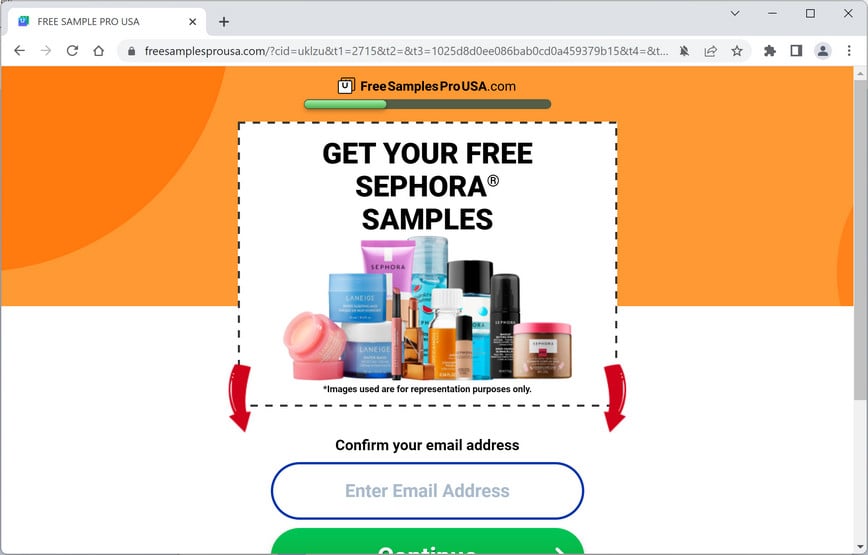Share this page via the share icon

click(x=710, y=51)
